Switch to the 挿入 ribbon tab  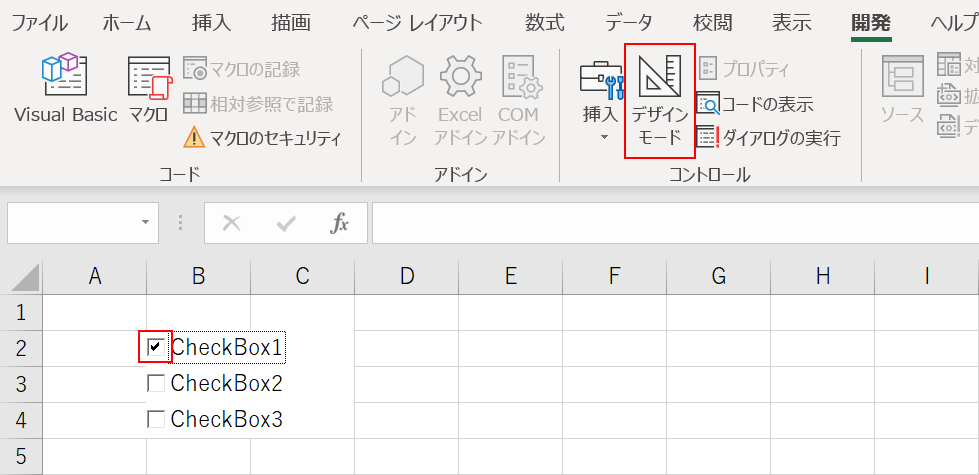click(212, 24)
